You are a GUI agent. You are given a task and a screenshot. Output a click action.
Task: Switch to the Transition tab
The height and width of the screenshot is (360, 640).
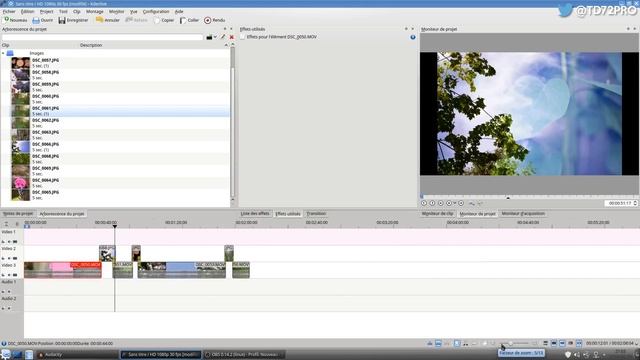coord(316,213)
